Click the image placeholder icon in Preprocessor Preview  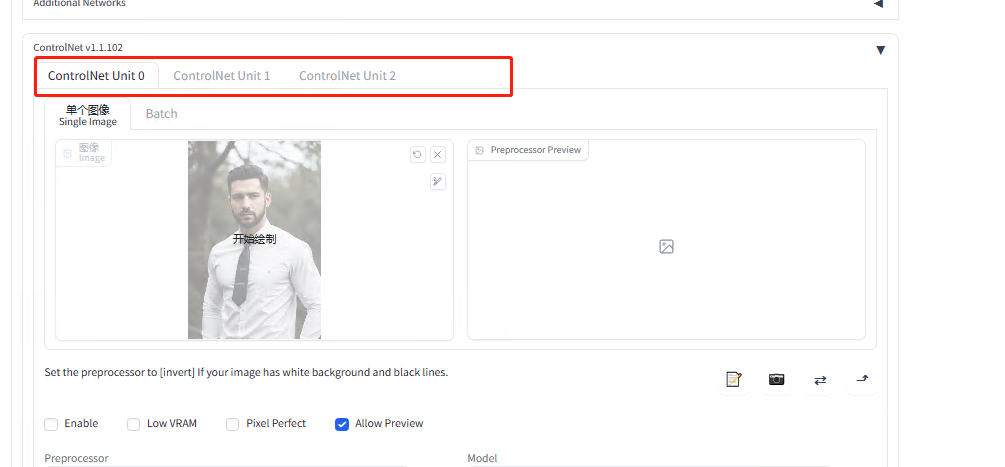click(666, 246)
